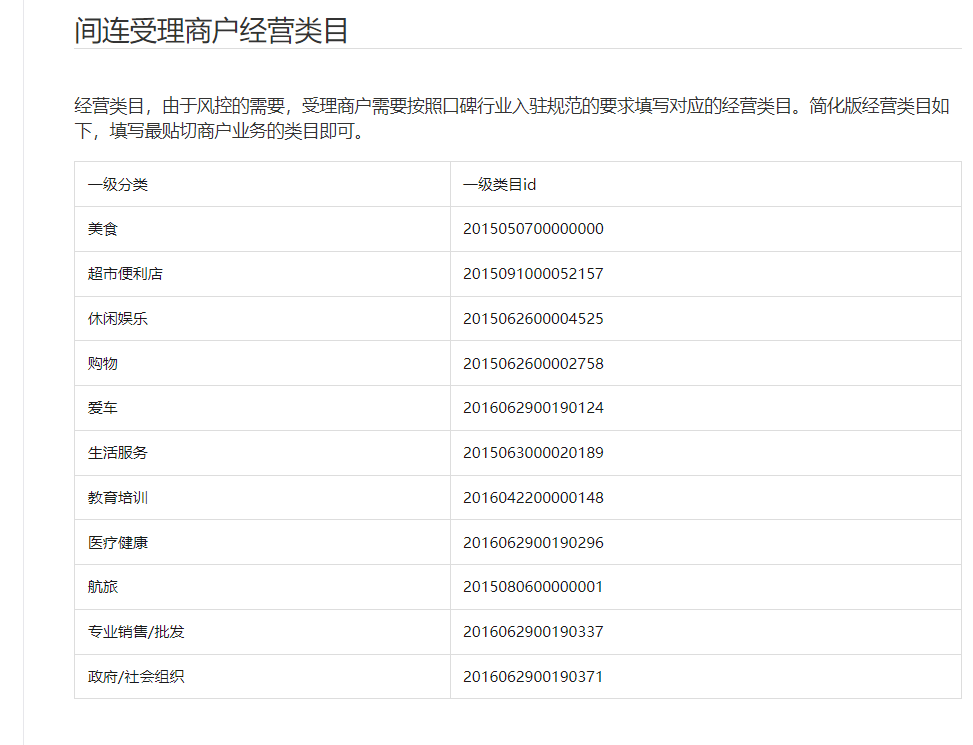Image resolution: width=973 pixels, height=745 pixels.
Task: Click the ID 2015091000052157 cell
Action: [x=533, y=274]
